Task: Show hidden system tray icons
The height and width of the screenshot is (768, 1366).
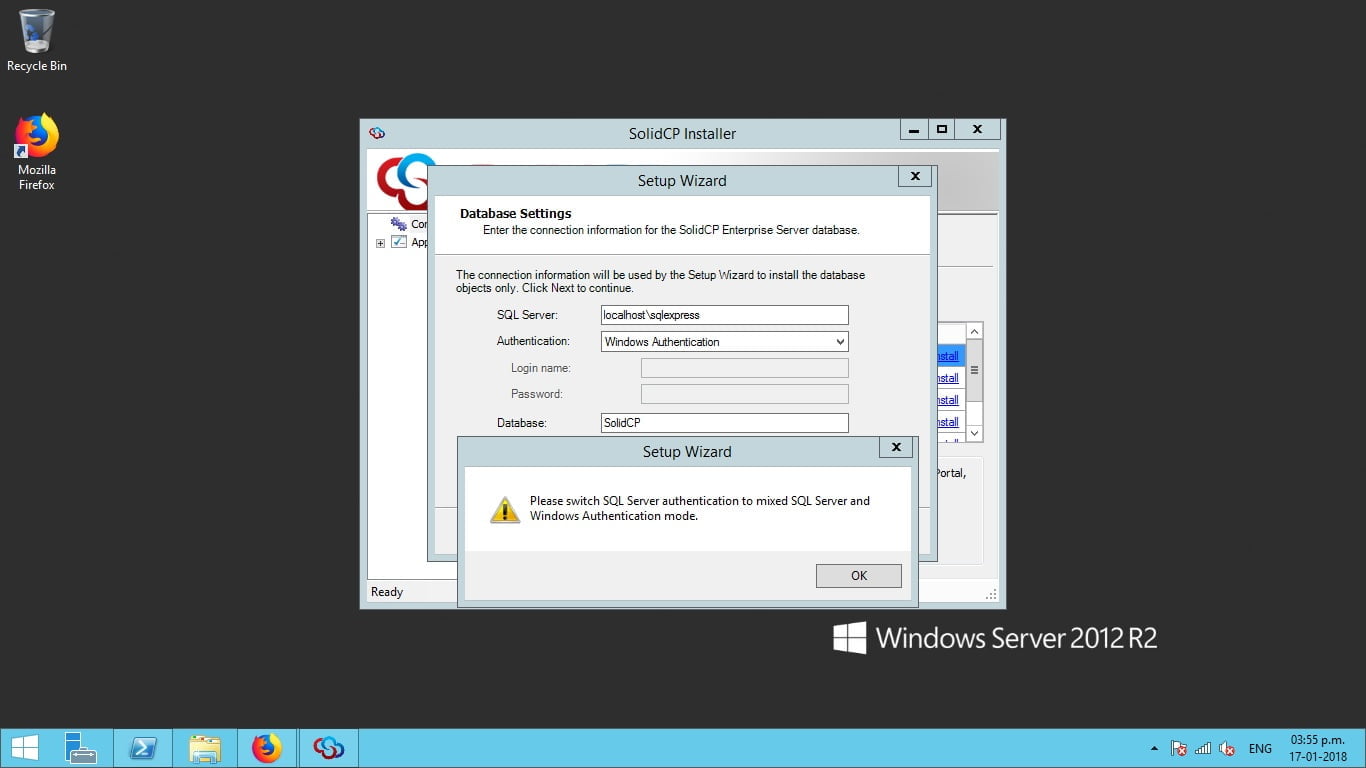Action: click(1155, 748)
